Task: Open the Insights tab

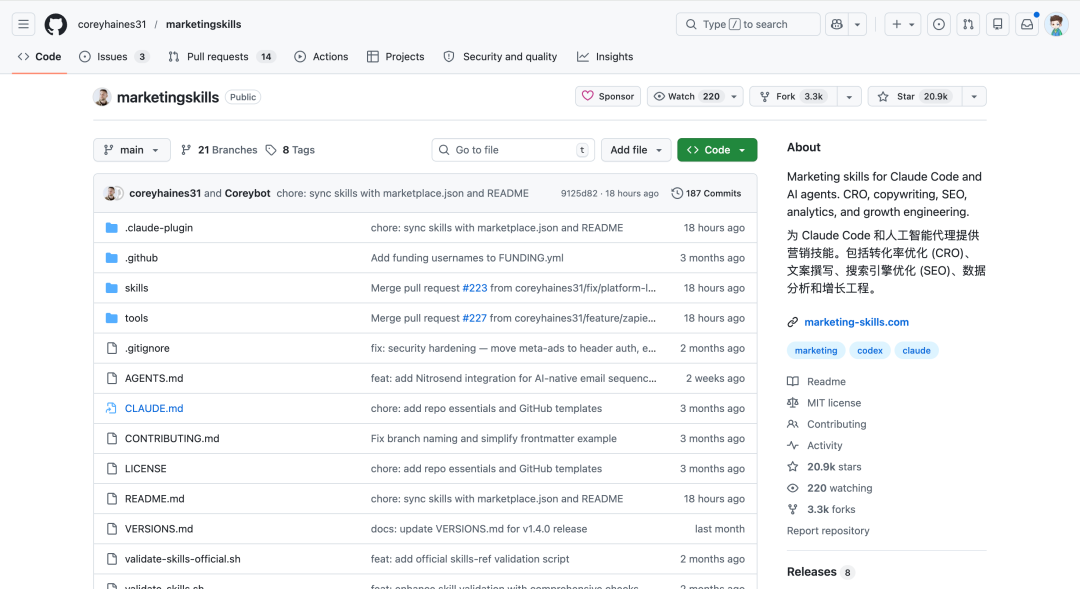Action: click(x=605, y=56)
